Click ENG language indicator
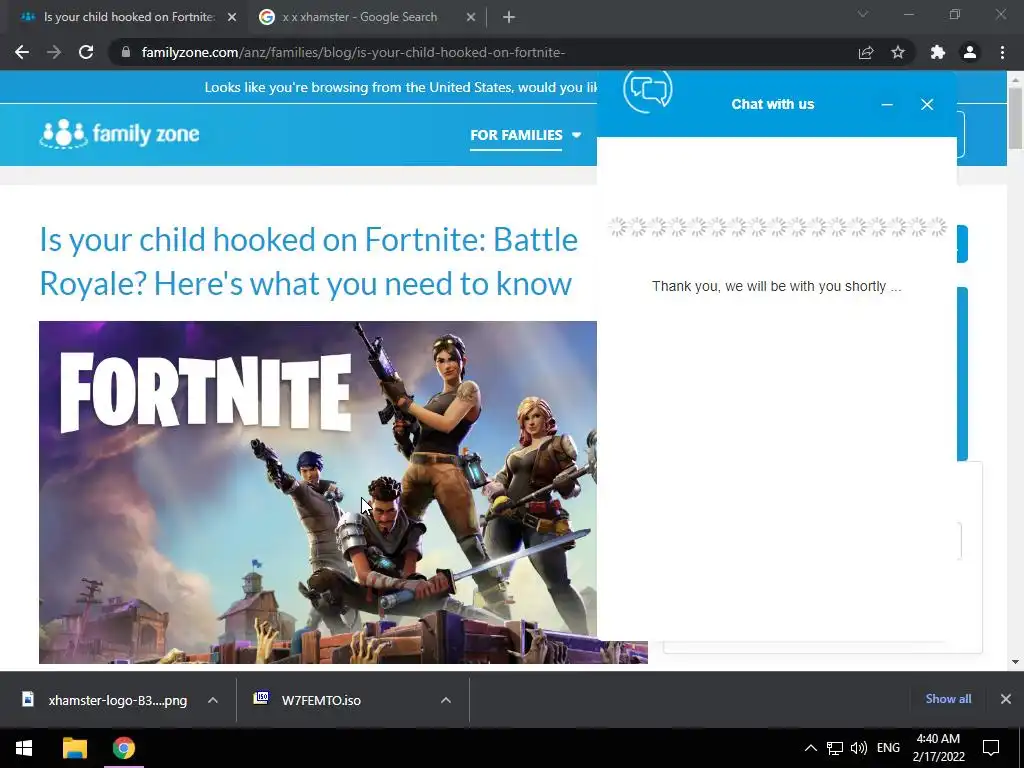 [x=888, y=748]
